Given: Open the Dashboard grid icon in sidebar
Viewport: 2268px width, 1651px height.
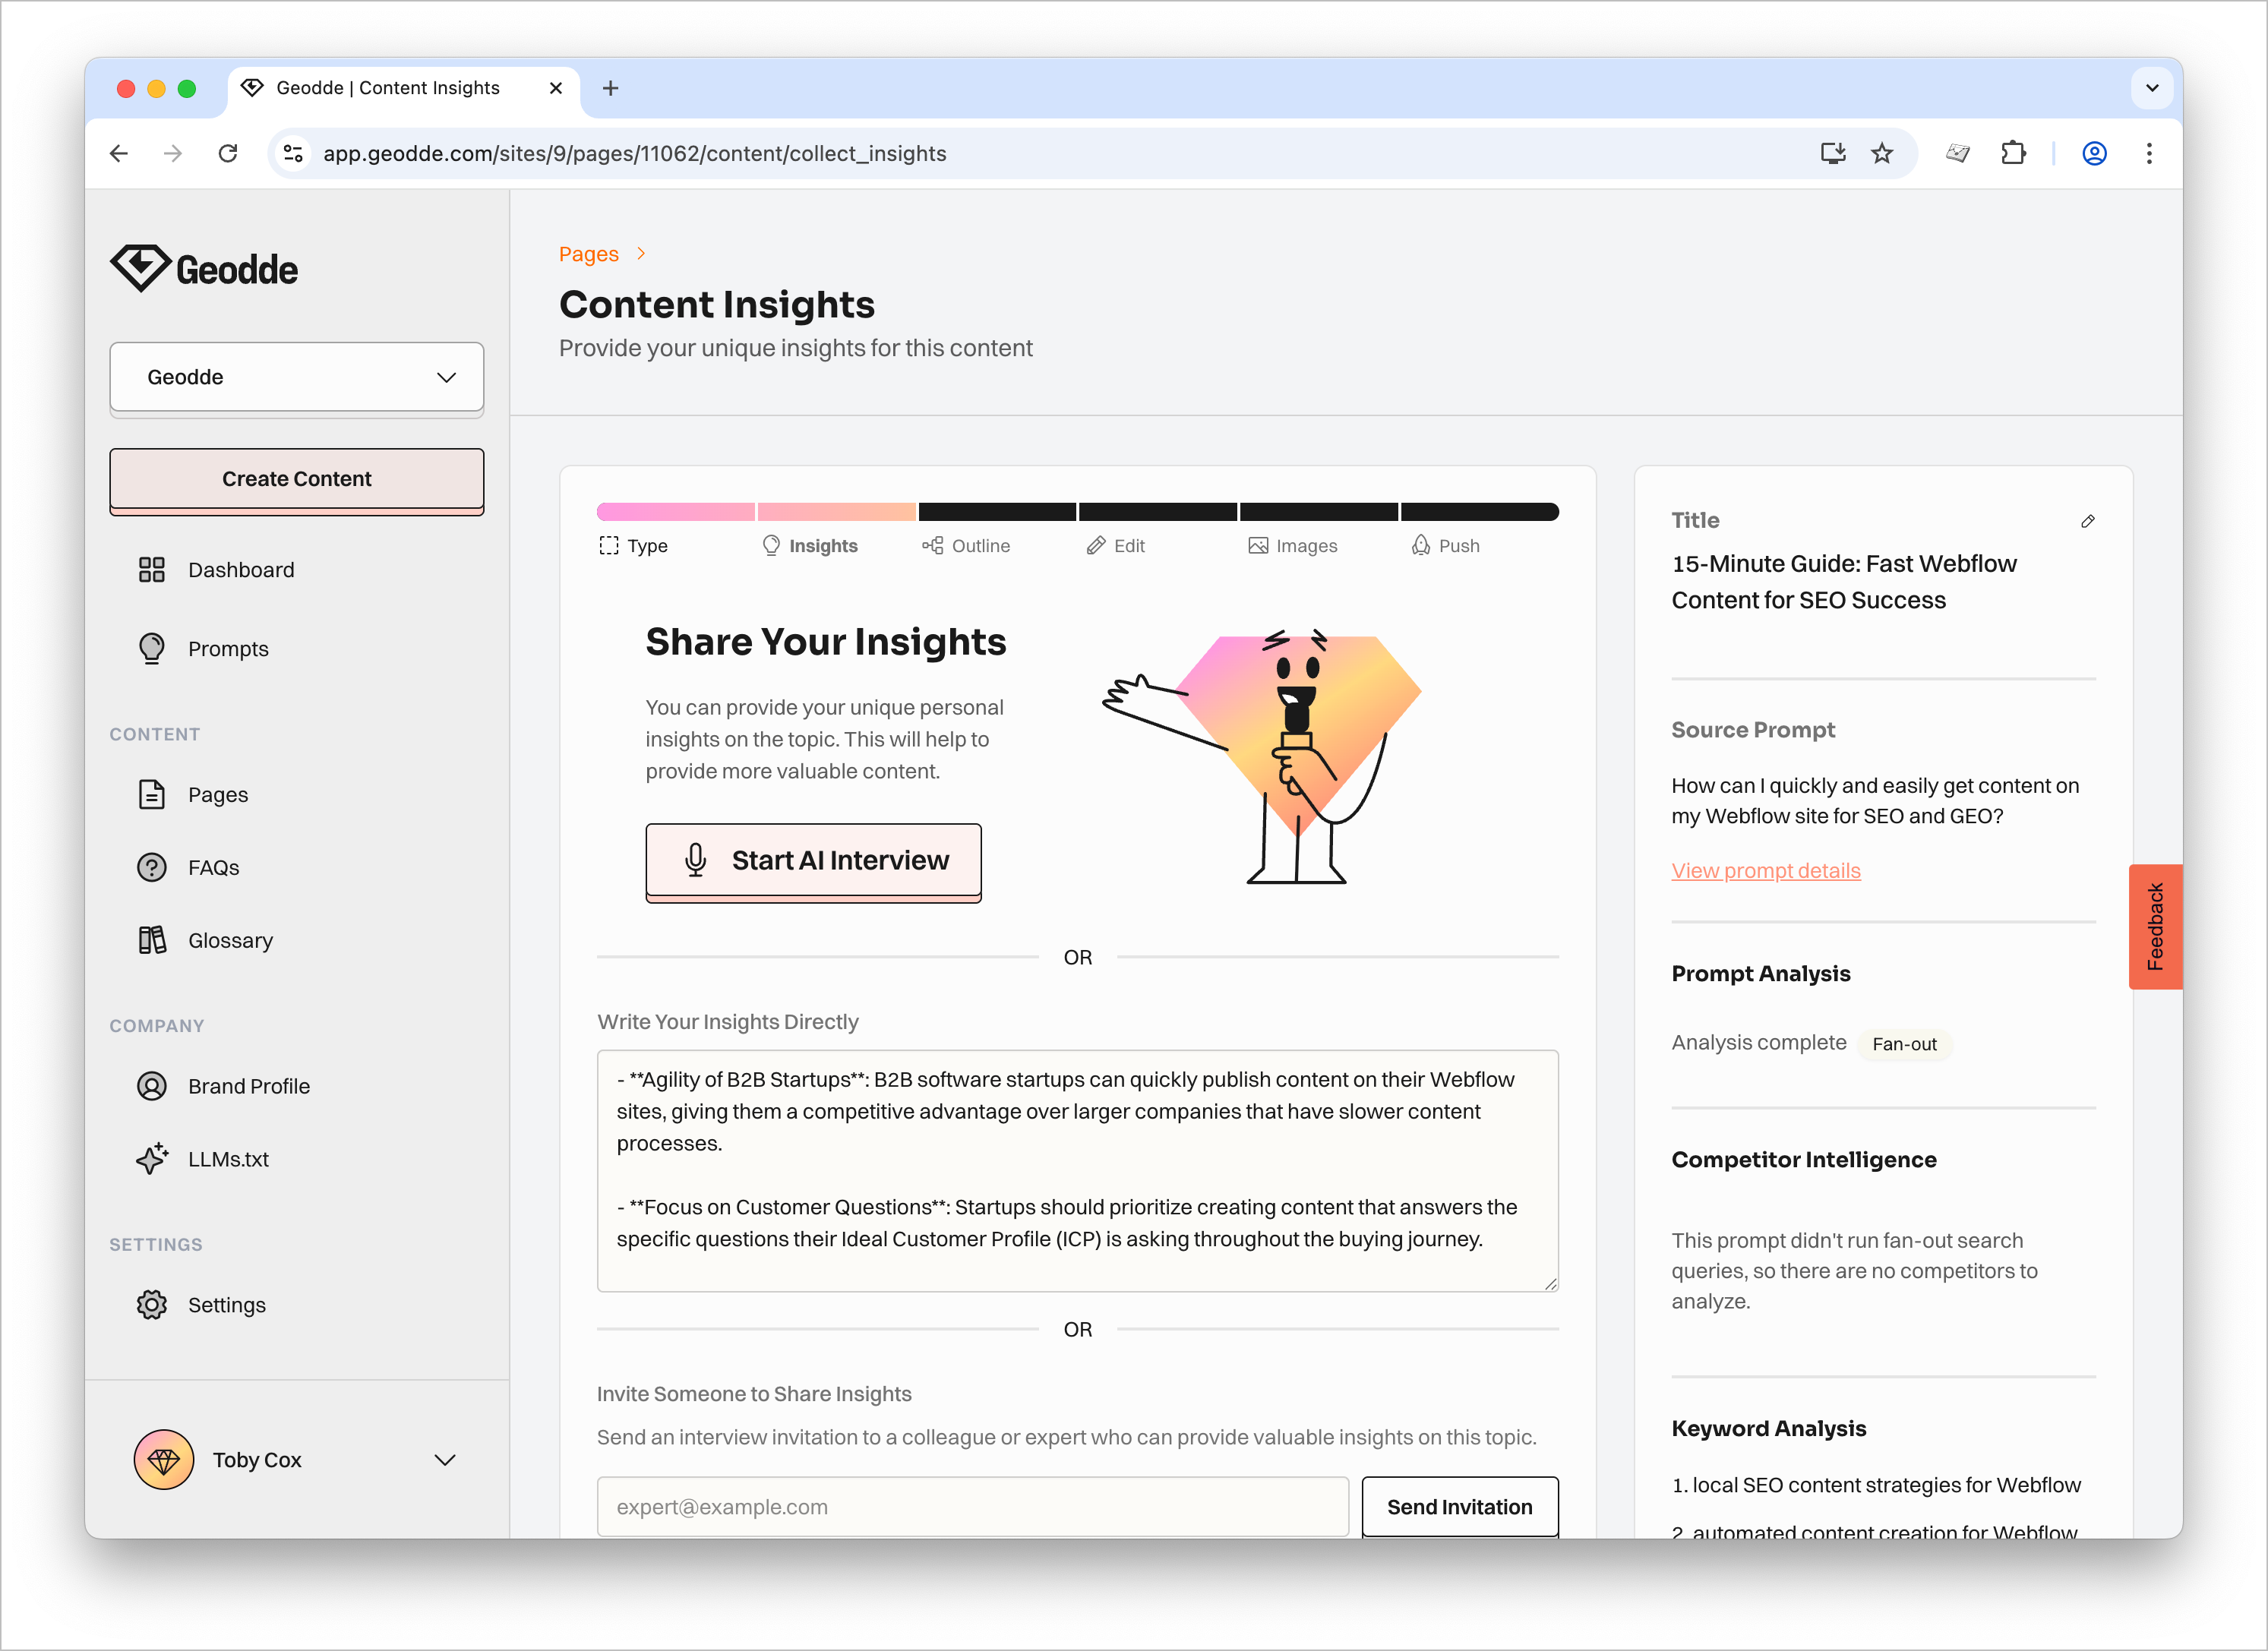Looking at the screenshot, I should click(x=151, y=570).
